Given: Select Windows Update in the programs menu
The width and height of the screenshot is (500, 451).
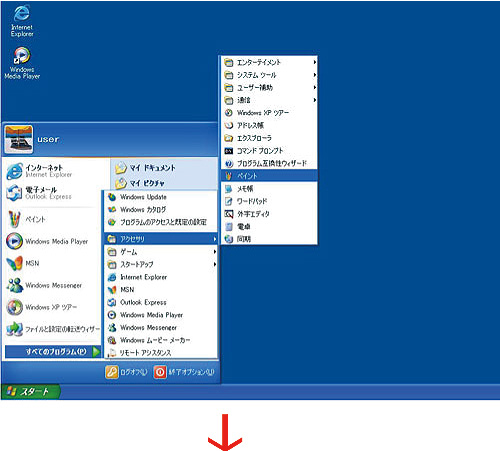Looking at the screenshot, I should pyautogui.click(x=161, y=197).
